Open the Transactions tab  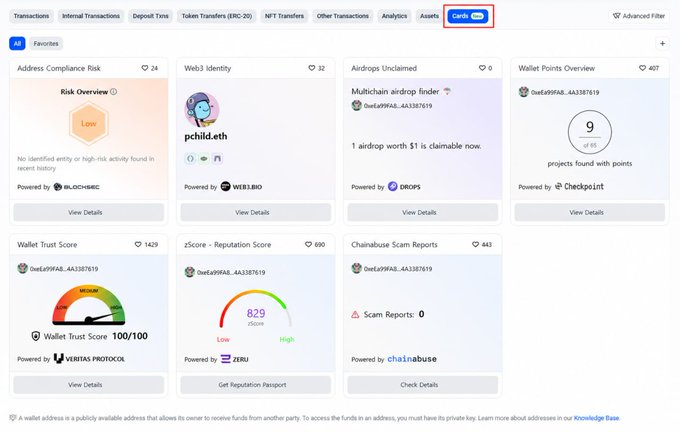[31, 16]
